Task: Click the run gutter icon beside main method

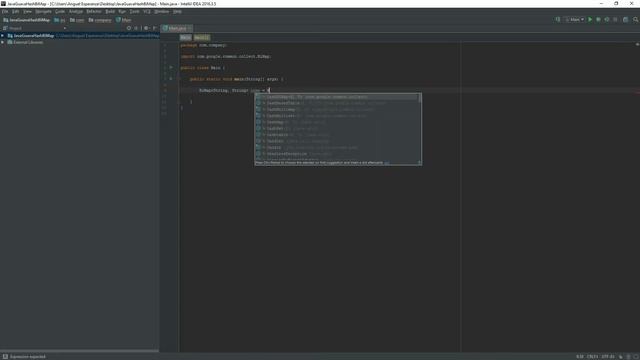Action: (171, 79)
